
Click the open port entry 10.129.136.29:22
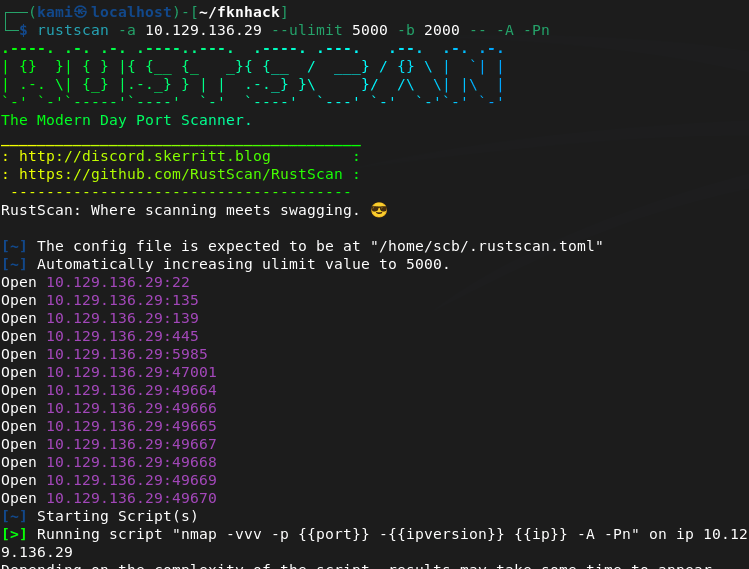(x=117, y=282)
